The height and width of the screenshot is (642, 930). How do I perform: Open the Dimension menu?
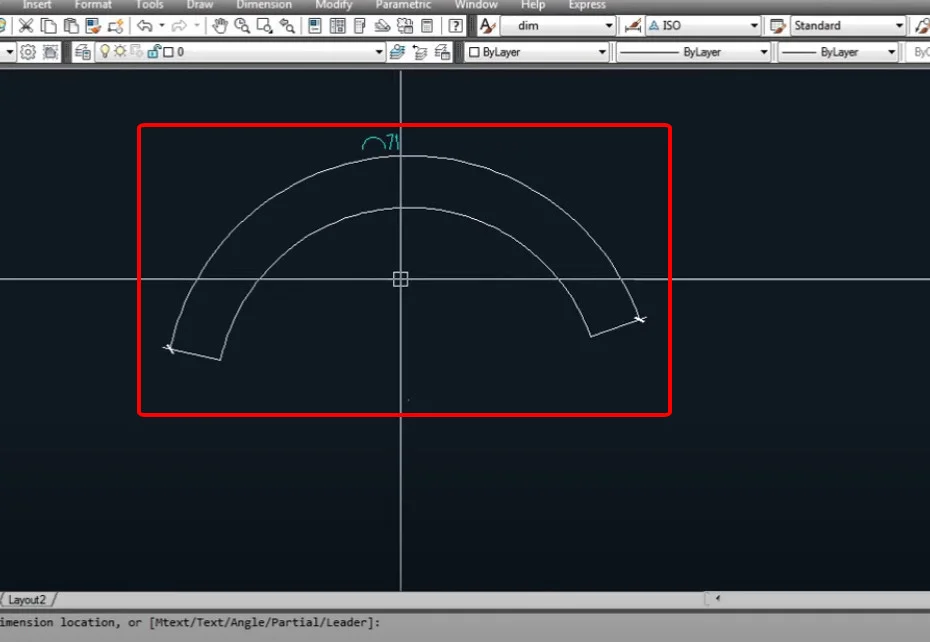point(264,5)
